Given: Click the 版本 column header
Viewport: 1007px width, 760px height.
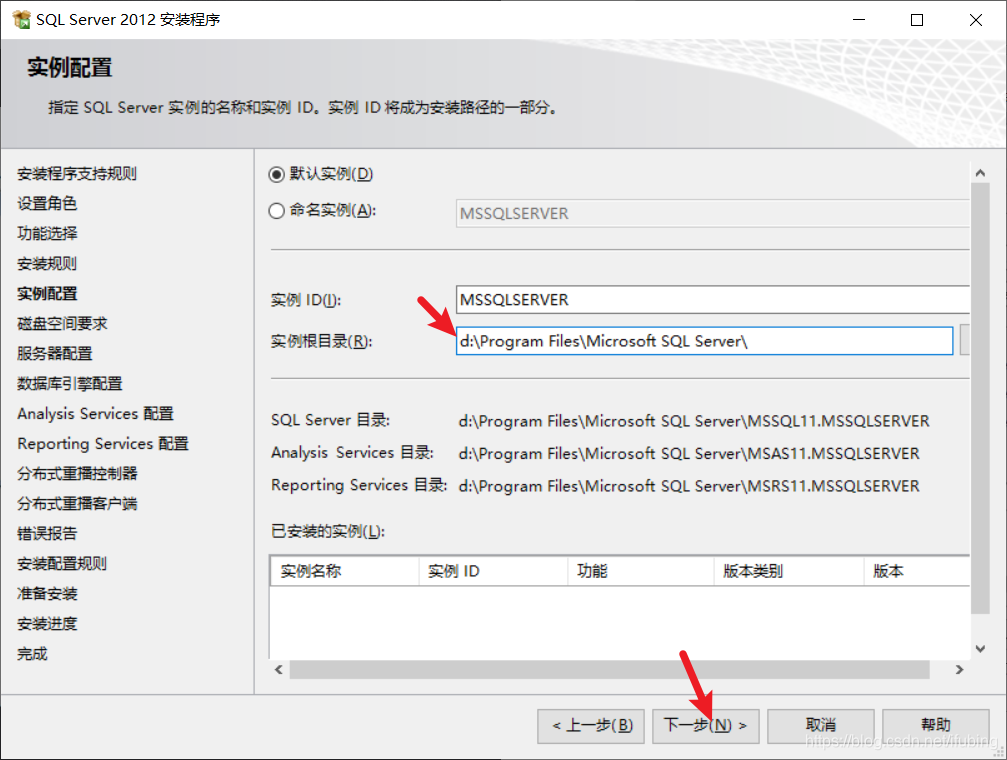Looking at the screenshot, I should click(917, 570).
